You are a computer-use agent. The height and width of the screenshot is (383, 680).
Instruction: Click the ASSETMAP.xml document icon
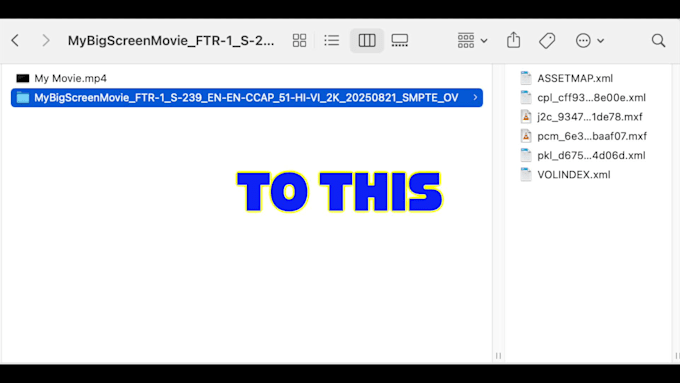tap(526, 78)
